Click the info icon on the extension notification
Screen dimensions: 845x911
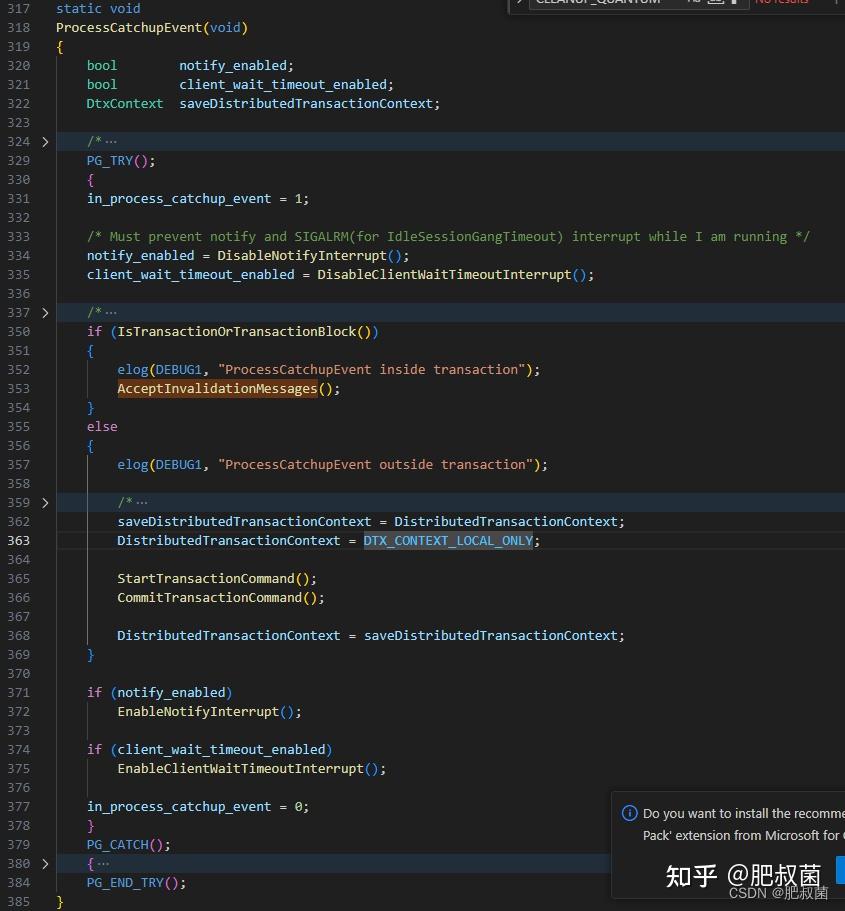[x=628, y=813]
